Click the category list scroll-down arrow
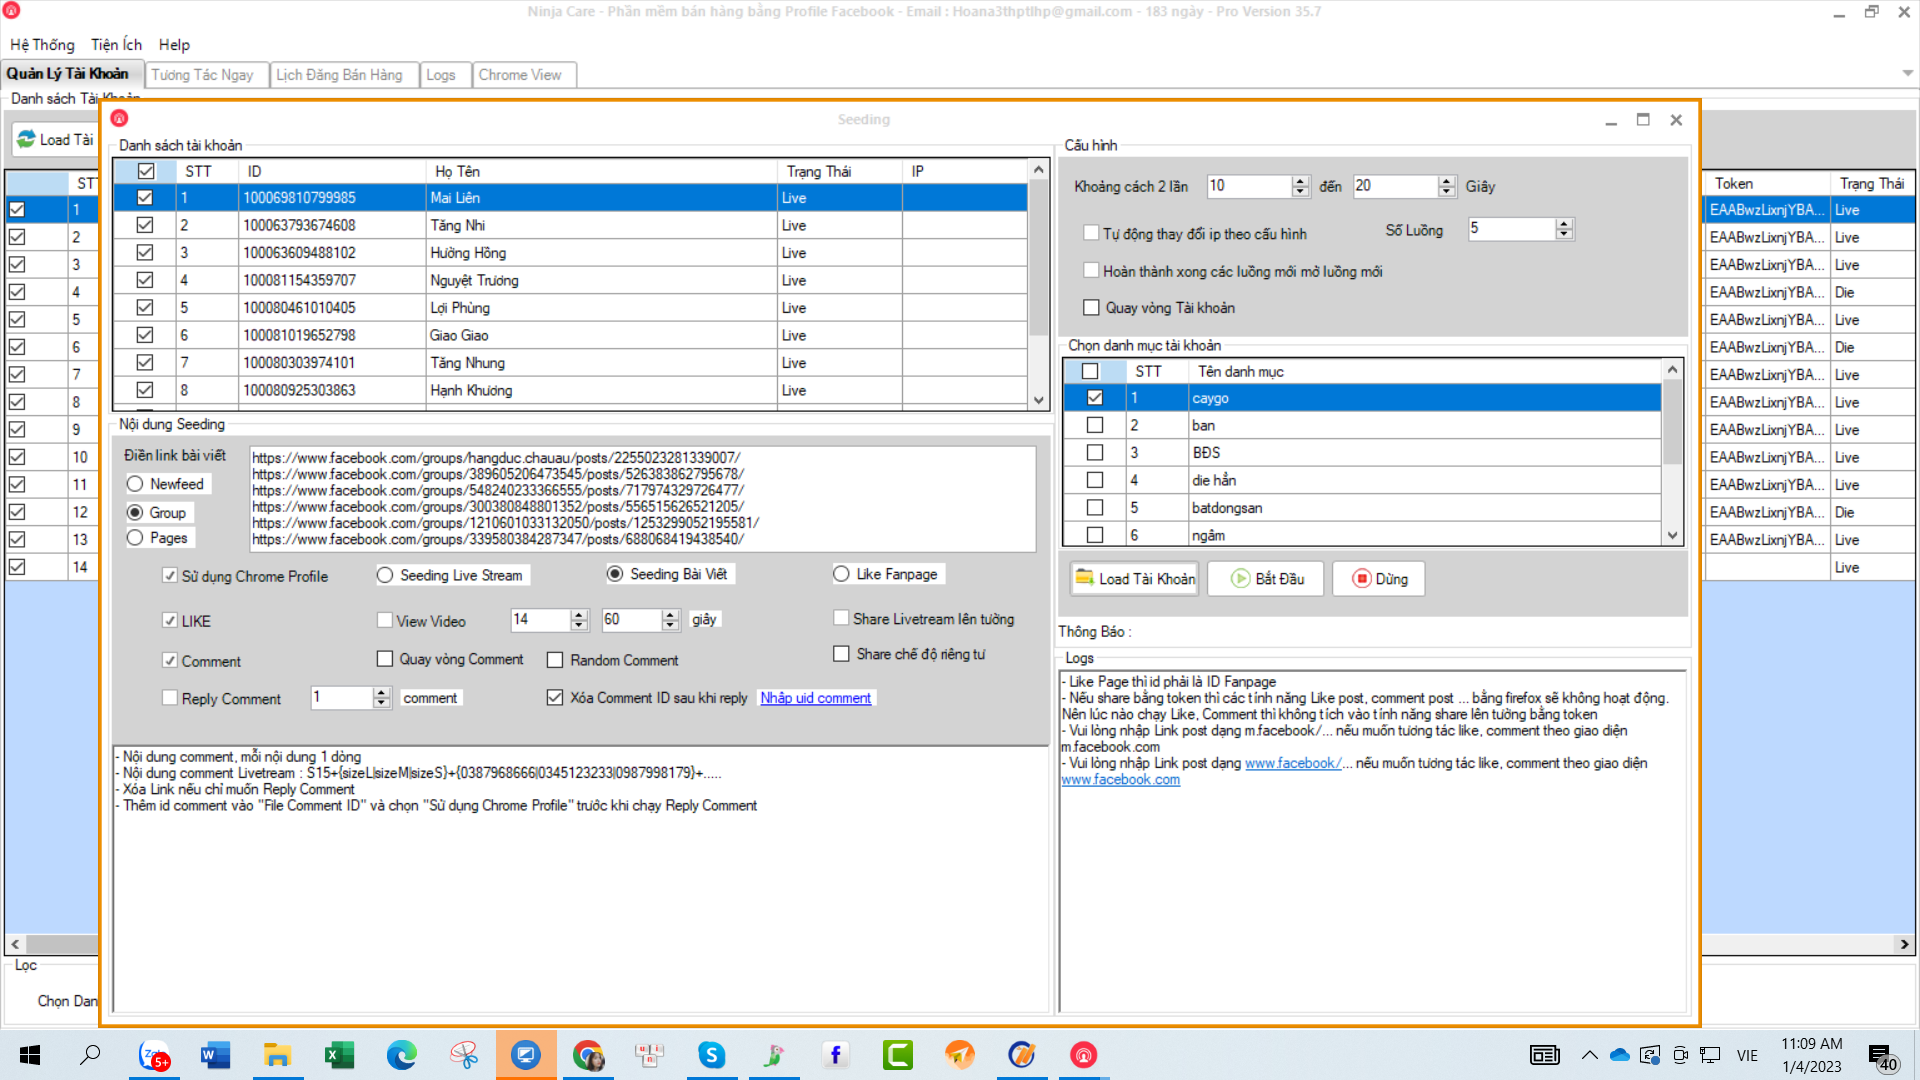Screen dimensions: 1920x1080 click(1673, 536)
